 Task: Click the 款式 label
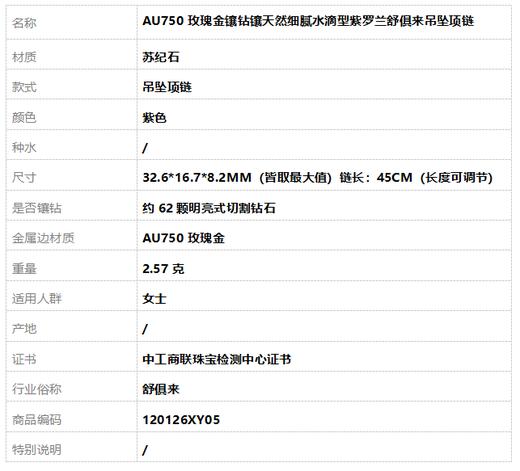24,87
